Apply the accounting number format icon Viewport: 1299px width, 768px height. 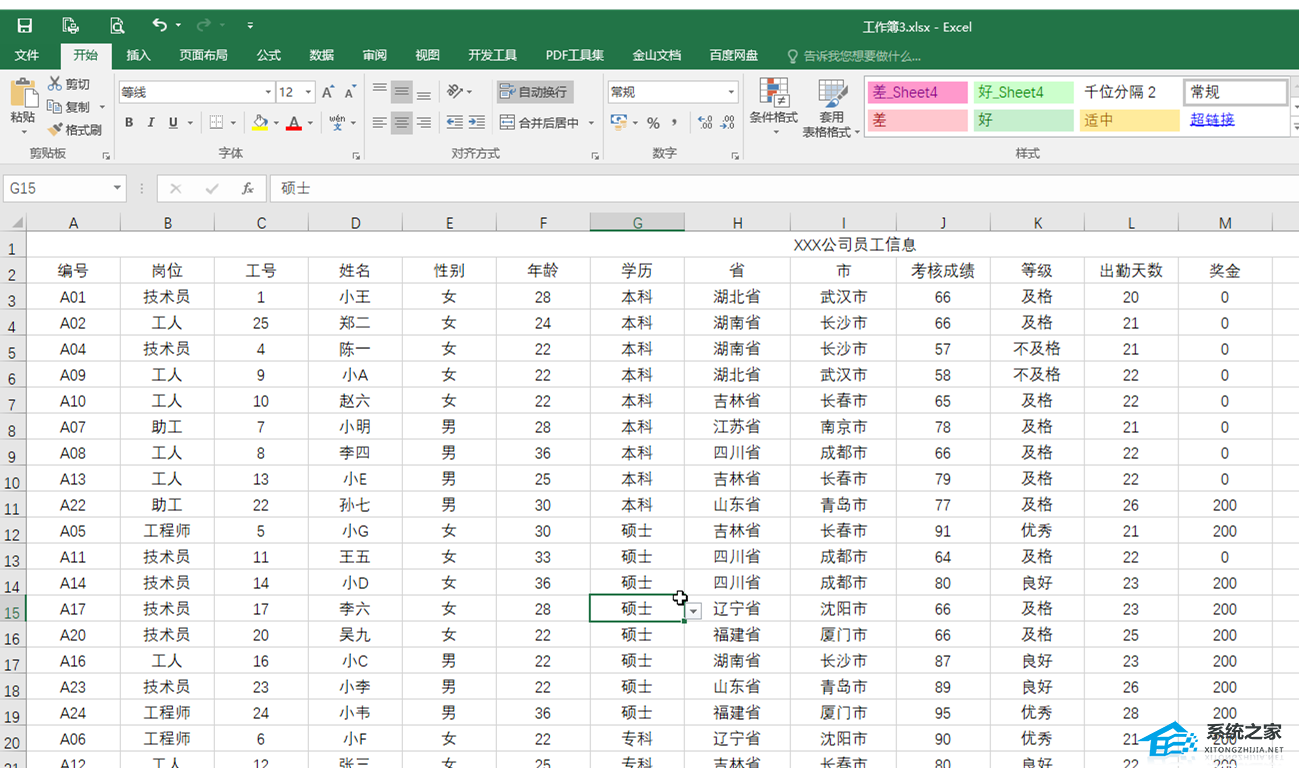[618, 123]
